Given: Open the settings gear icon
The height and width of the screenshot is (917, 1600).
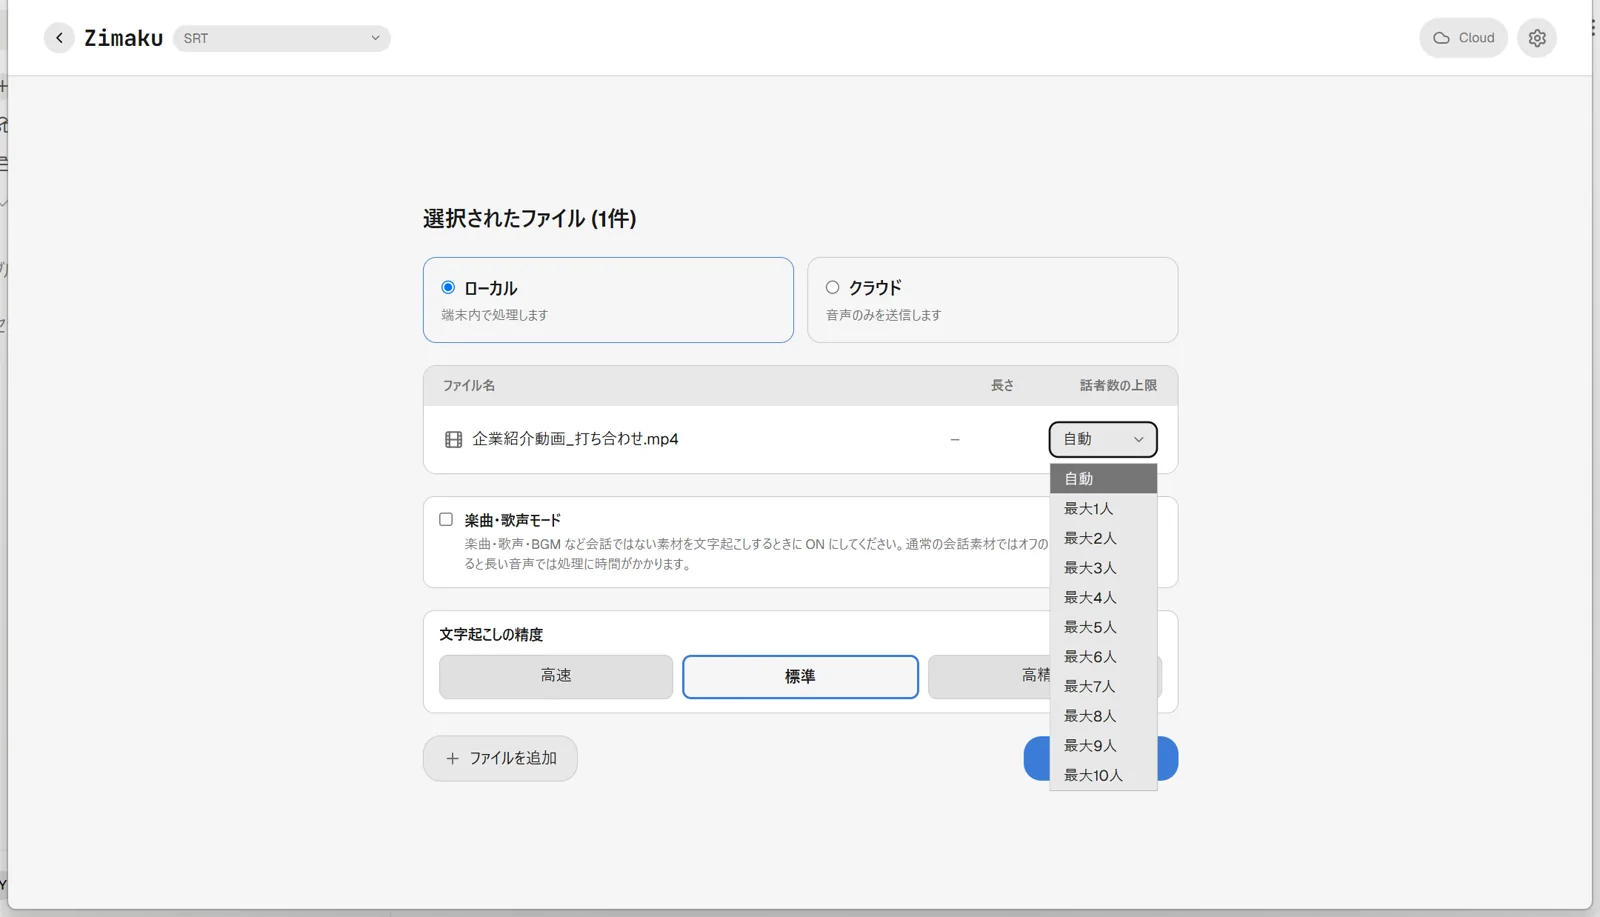Looking at the screenshot, I should click(x=1537, y=38).
